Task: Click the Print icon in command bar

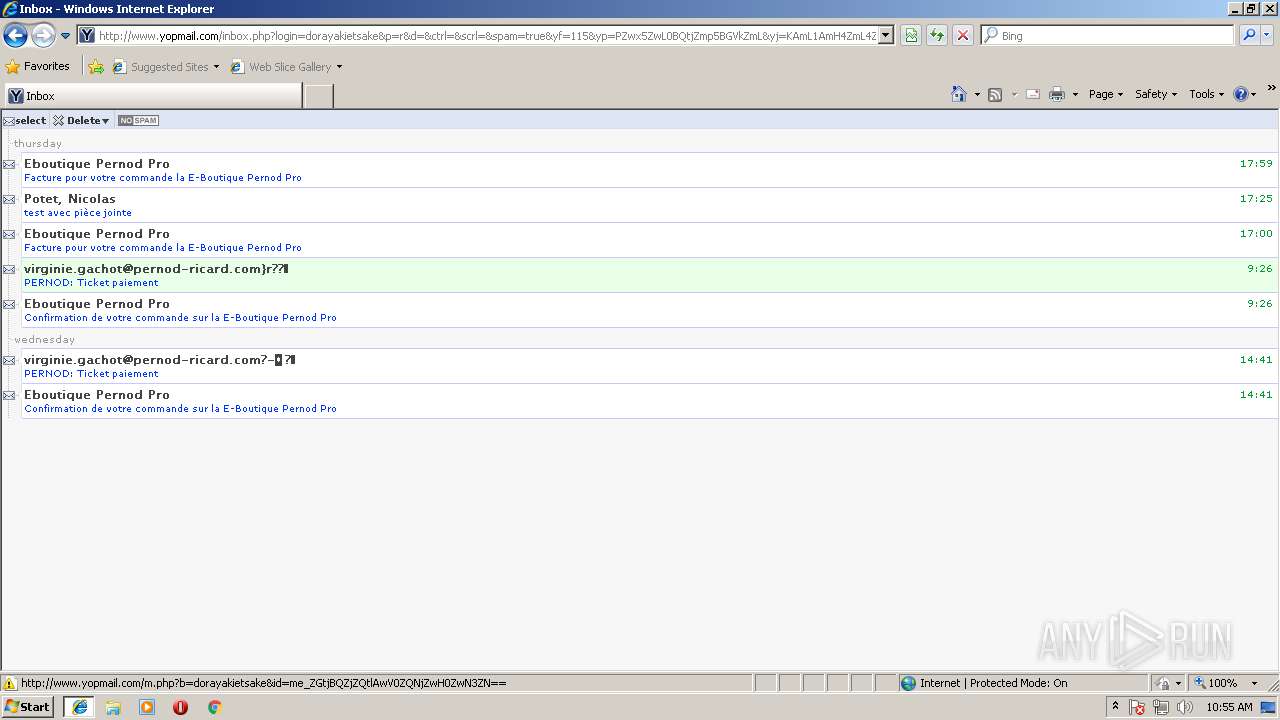Action: (1057, 94)
